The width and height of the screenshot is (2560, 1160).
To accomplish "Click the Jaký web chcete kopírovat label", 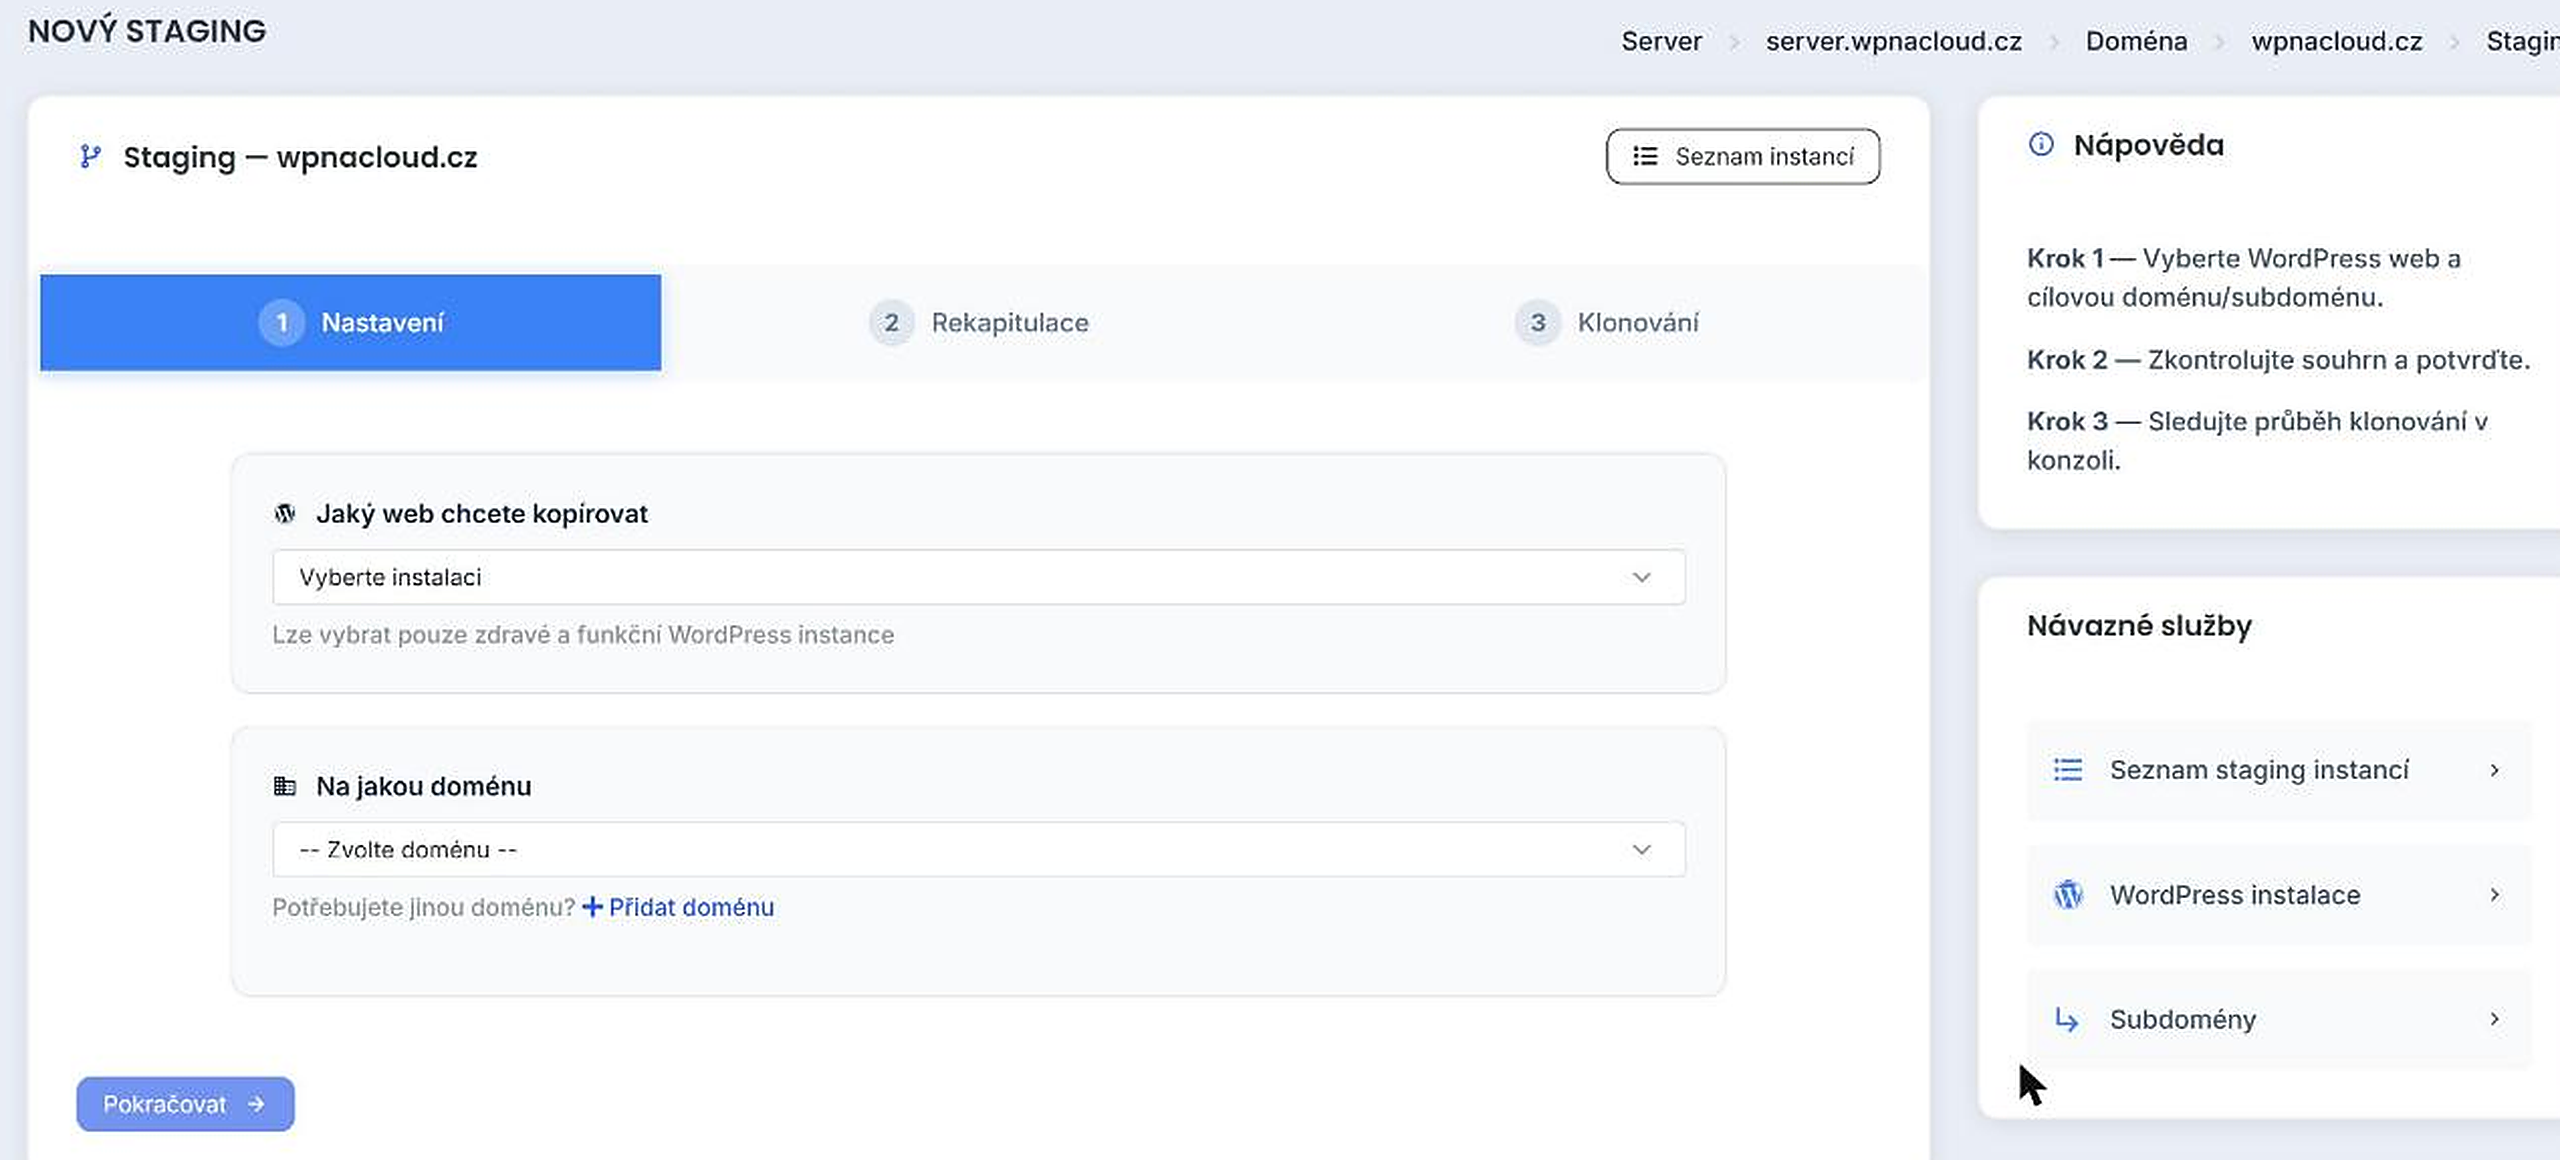I will pos(482,514).
